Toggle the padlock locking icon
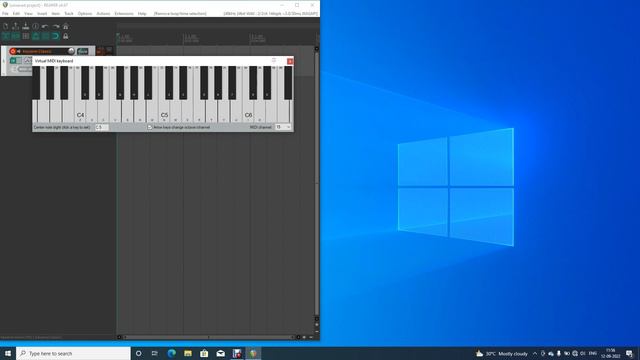 click(65, 36)
